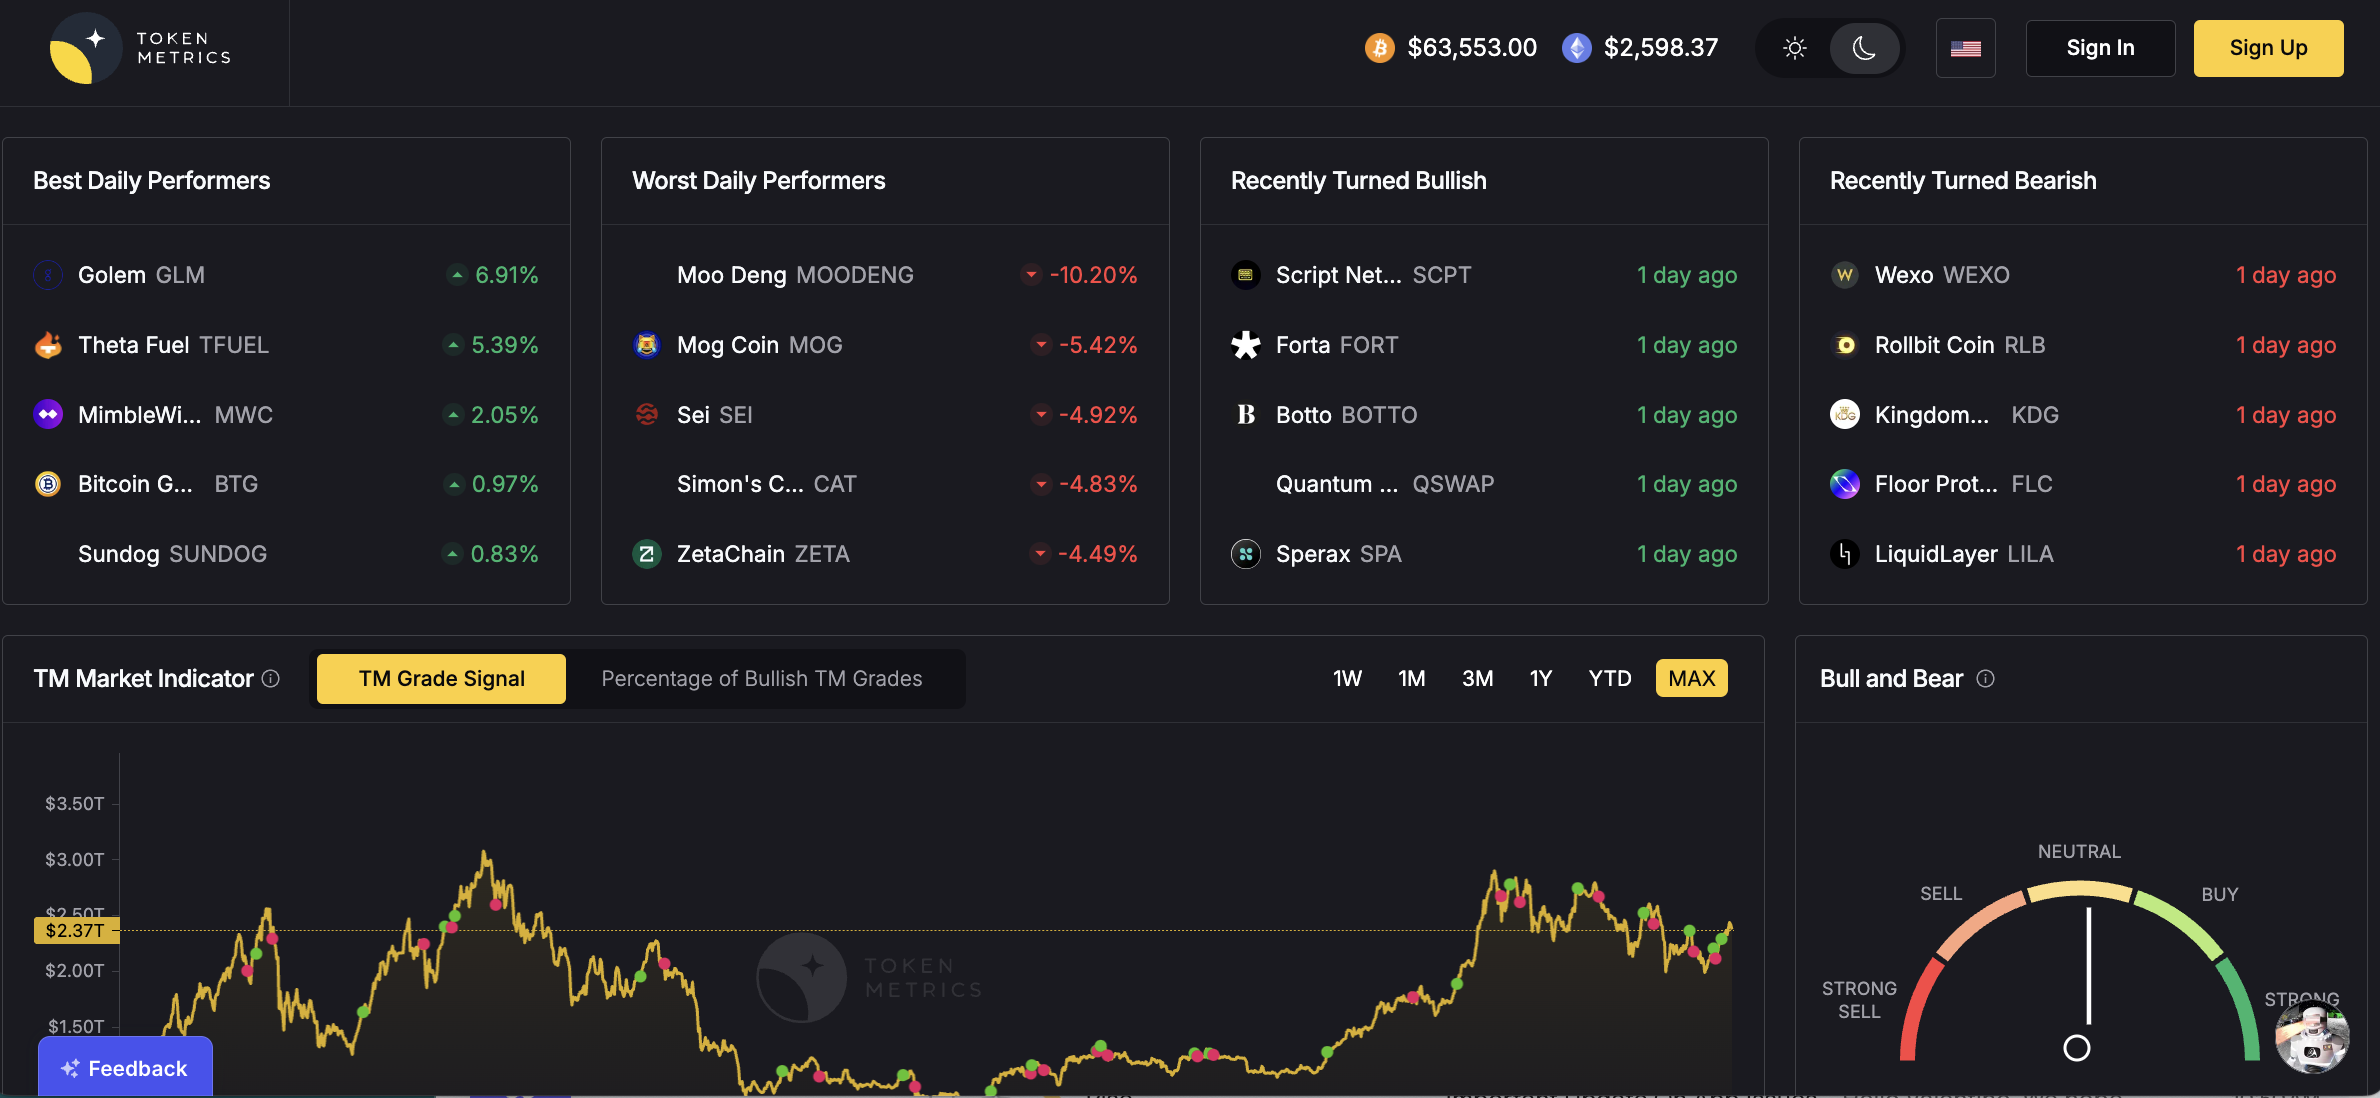
Task: Click Sperax's 1 day ago label
Action: pos(1687,554)
